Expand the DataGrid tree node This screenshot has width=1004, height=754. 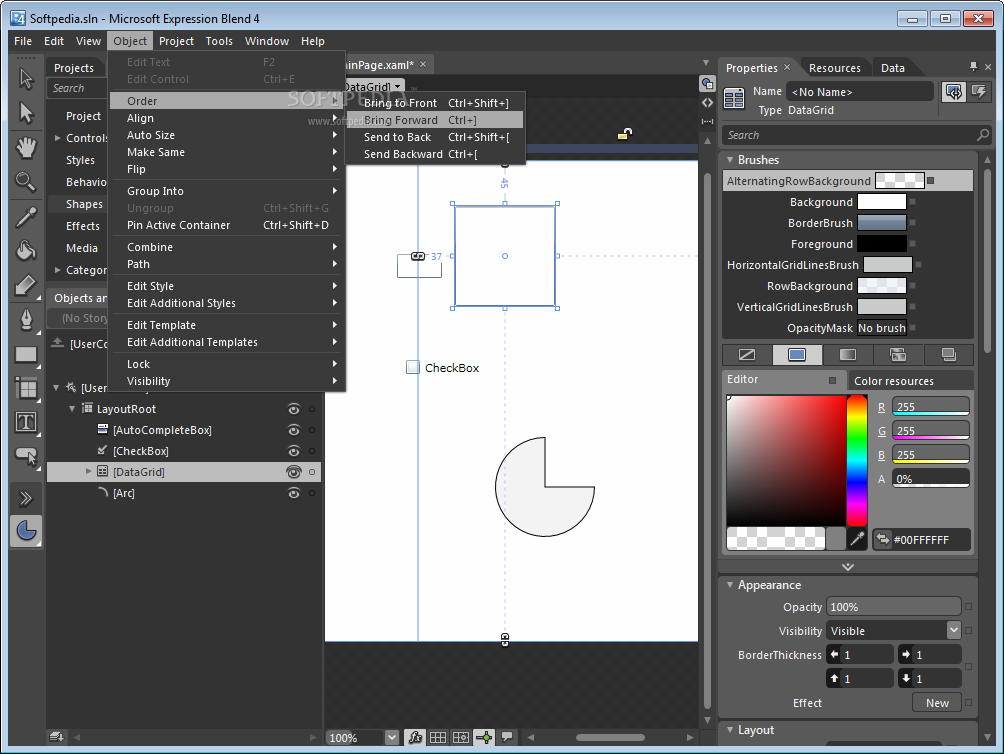[x=88, y=472]
